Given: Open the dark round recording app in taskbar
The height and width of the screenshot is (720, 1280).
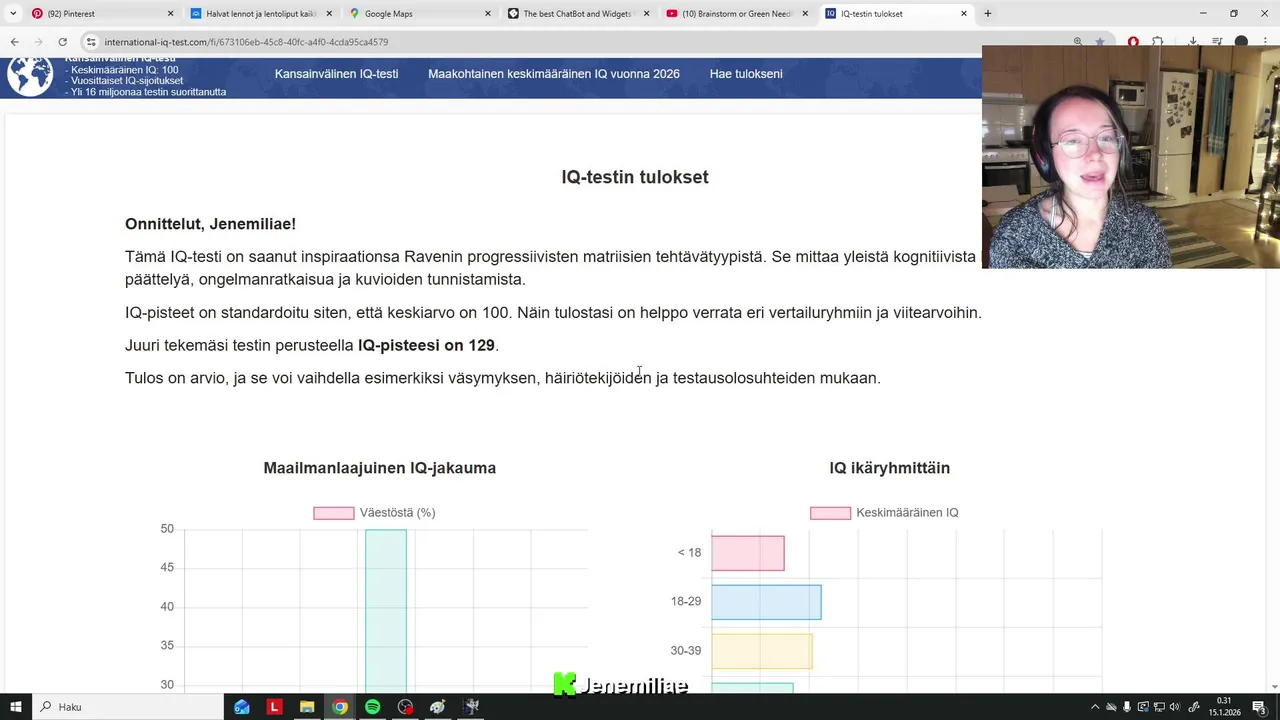Looking at the screenshot, I should (405, 707).
